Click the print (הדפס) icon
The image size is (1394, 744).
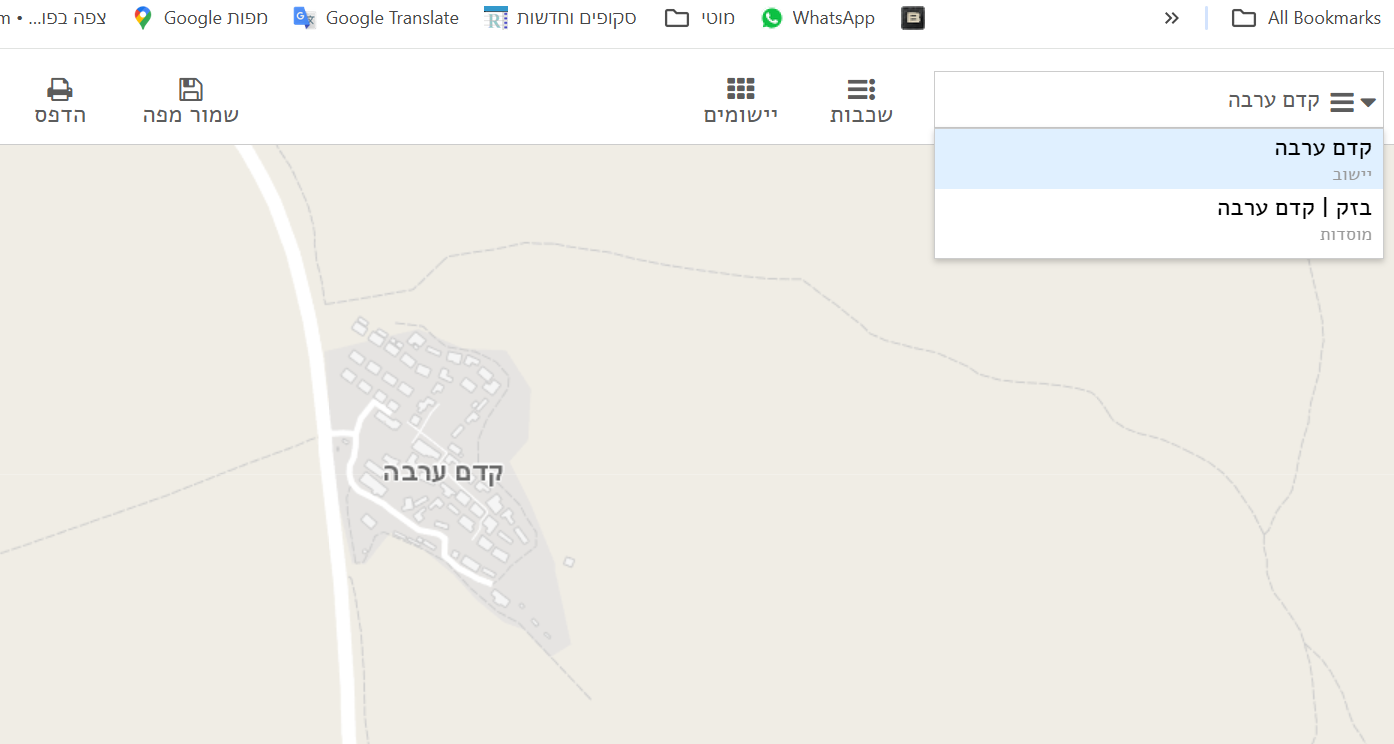pyautogui.click(x=60, y=90)
